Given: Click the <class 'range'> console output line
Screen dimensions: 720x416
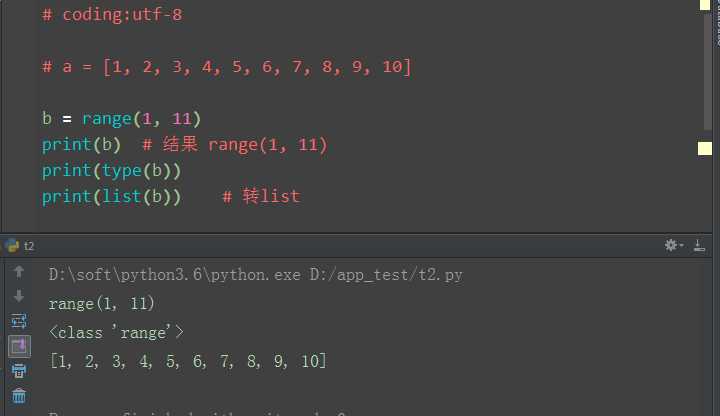Looking at the screenshot, I should coord(116,332).
